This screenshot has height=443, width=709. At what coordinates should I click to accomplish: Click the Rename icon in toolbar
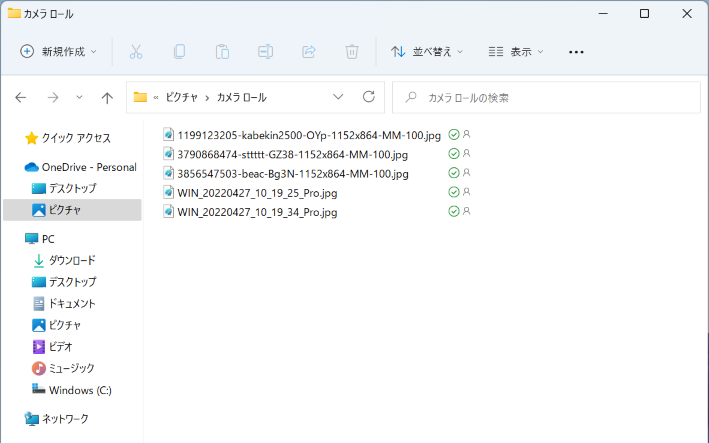[x=265, y=52]
